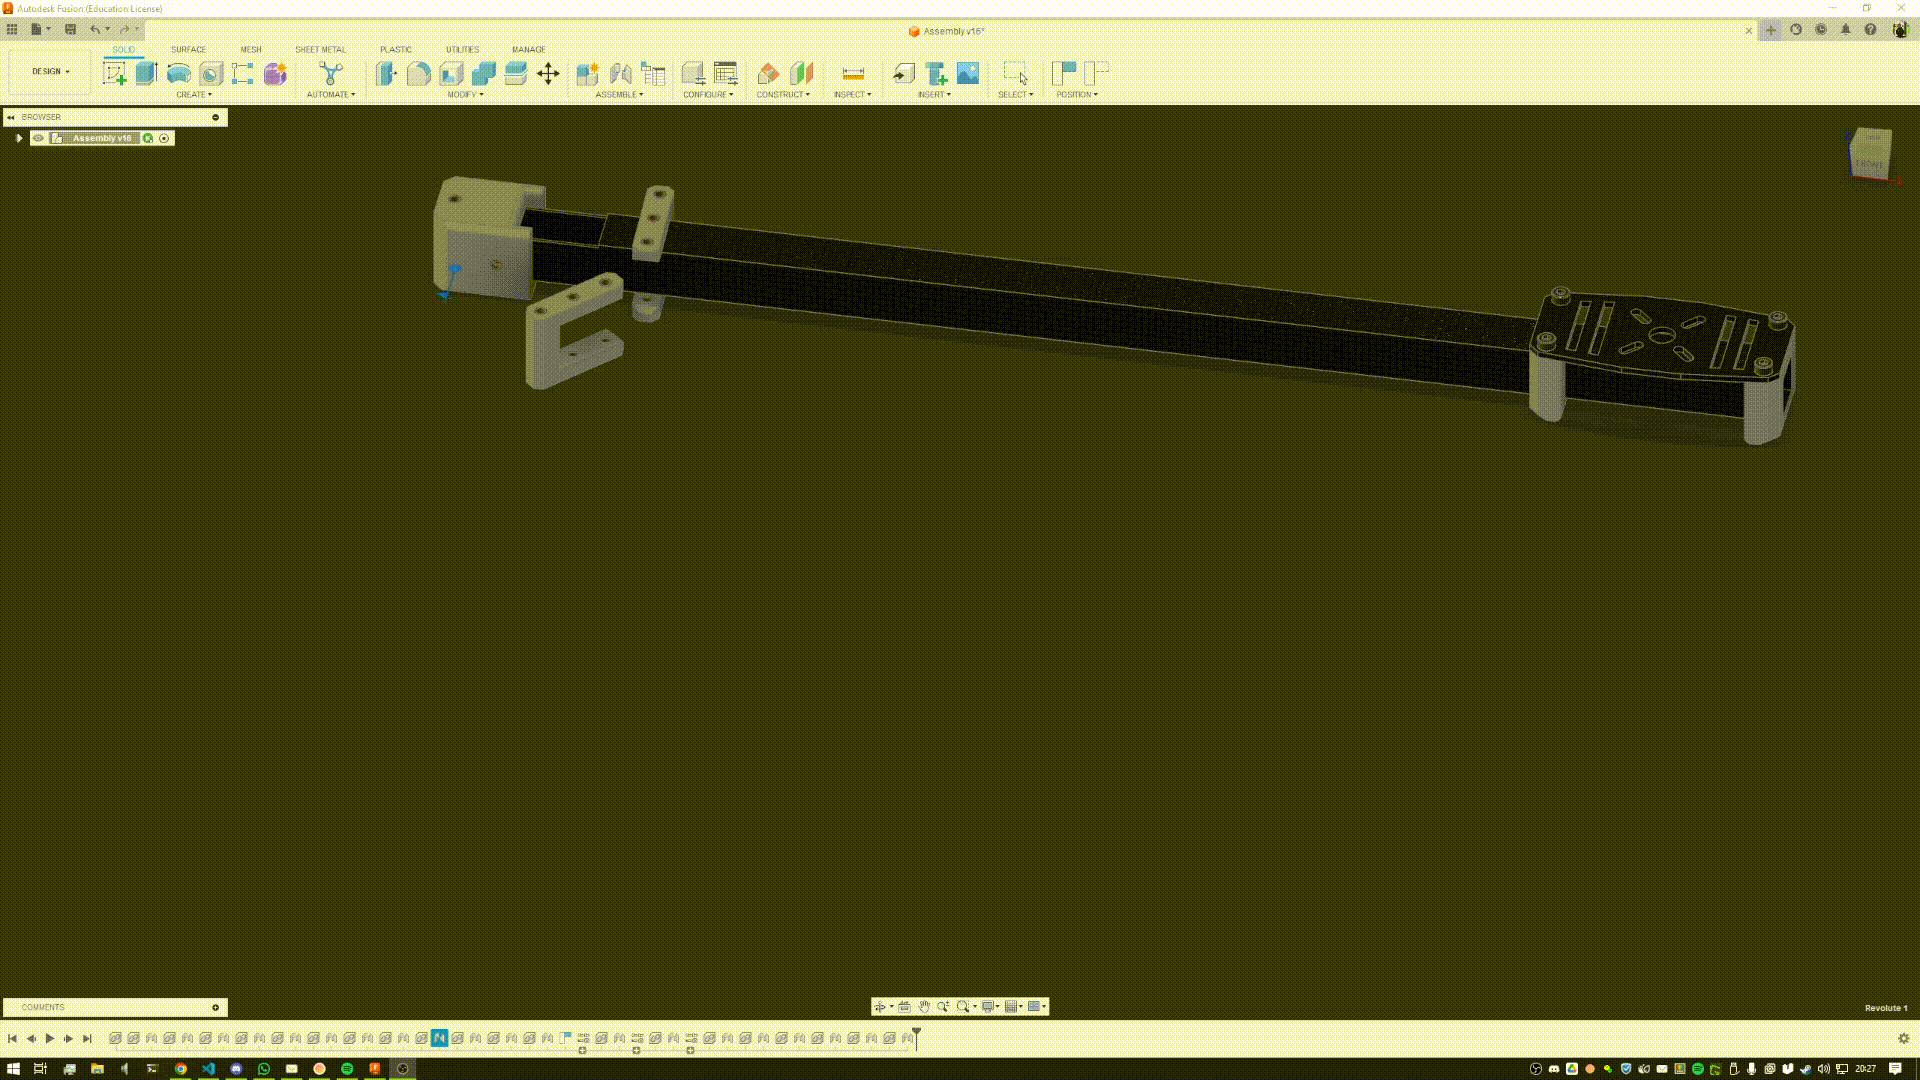Expand the Assembly v16 tree node
Image resolution: width=1920 pixels, height=1080 pixels.
[18, 138]
